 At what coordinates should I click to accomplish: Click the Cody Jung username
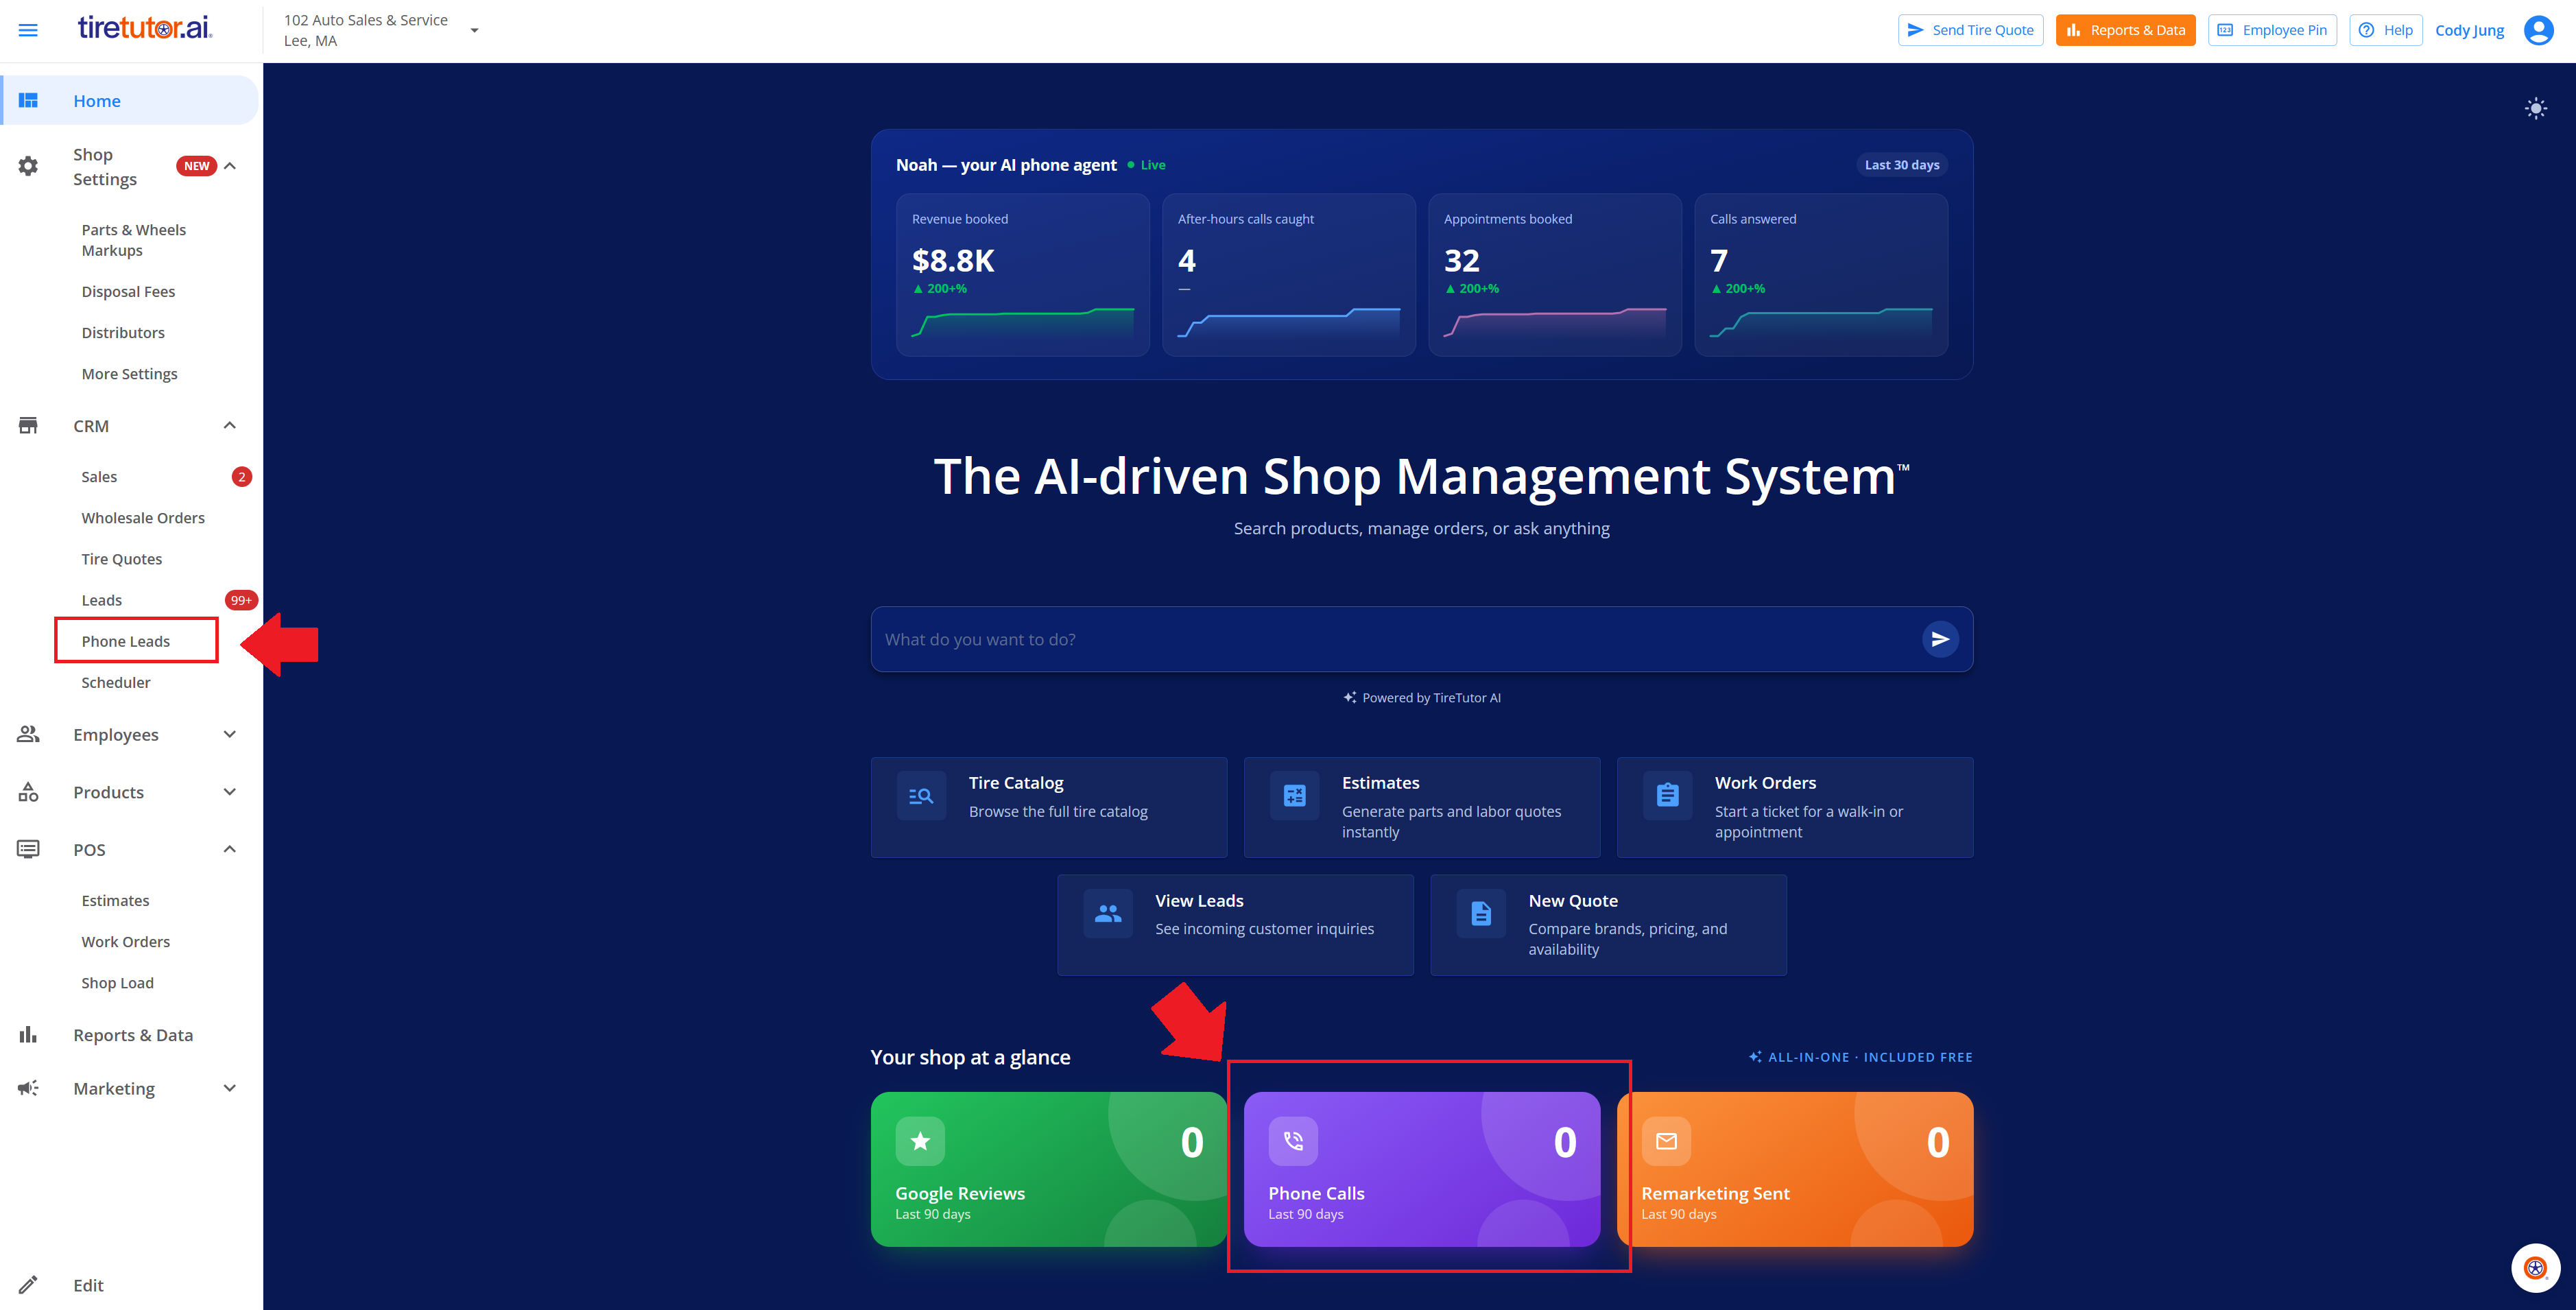coord(2469,30)
